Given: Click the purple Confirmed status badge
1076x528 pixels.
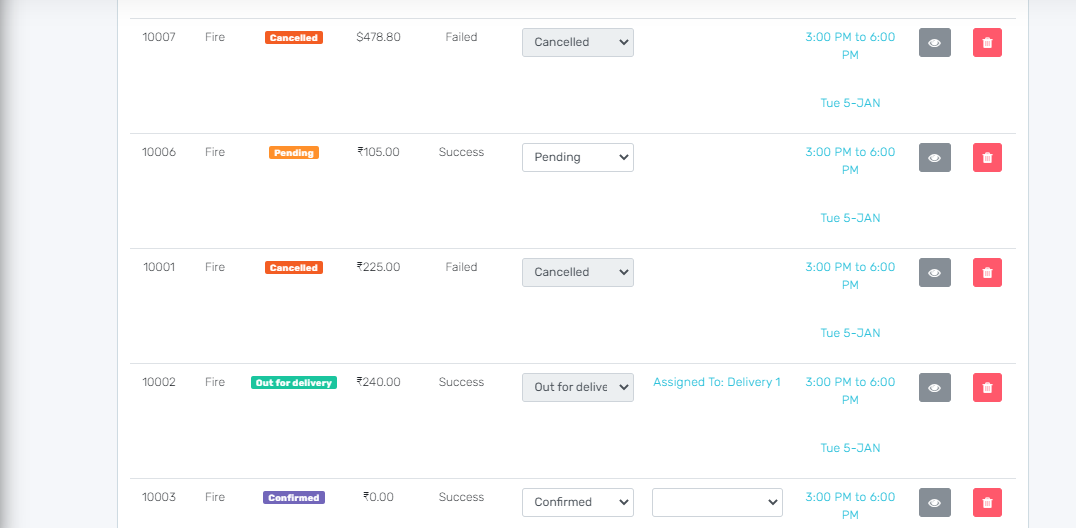Looking at the screenshot, I should (x=293, y=498).
